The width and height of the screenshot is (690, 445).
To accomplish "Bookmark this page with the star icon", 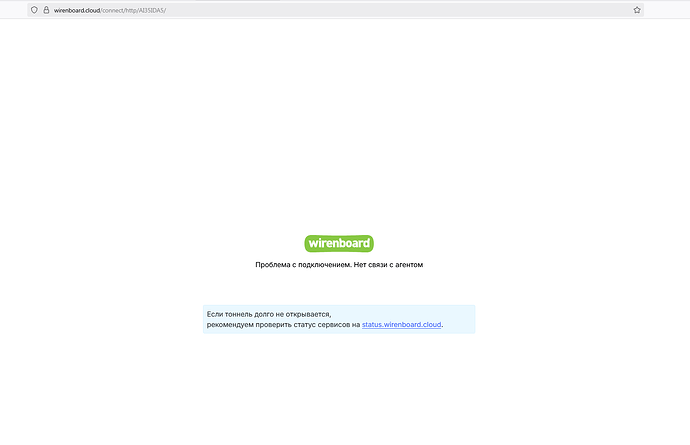I will point(637,10).
